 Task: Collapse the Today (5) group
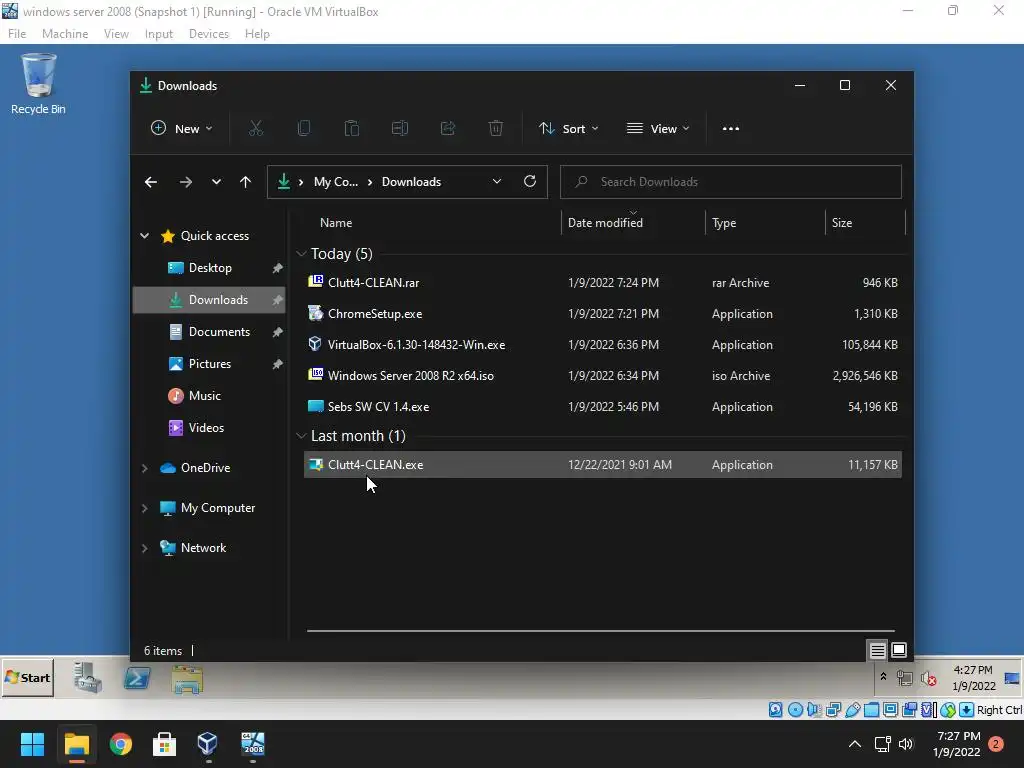(301, 253)
